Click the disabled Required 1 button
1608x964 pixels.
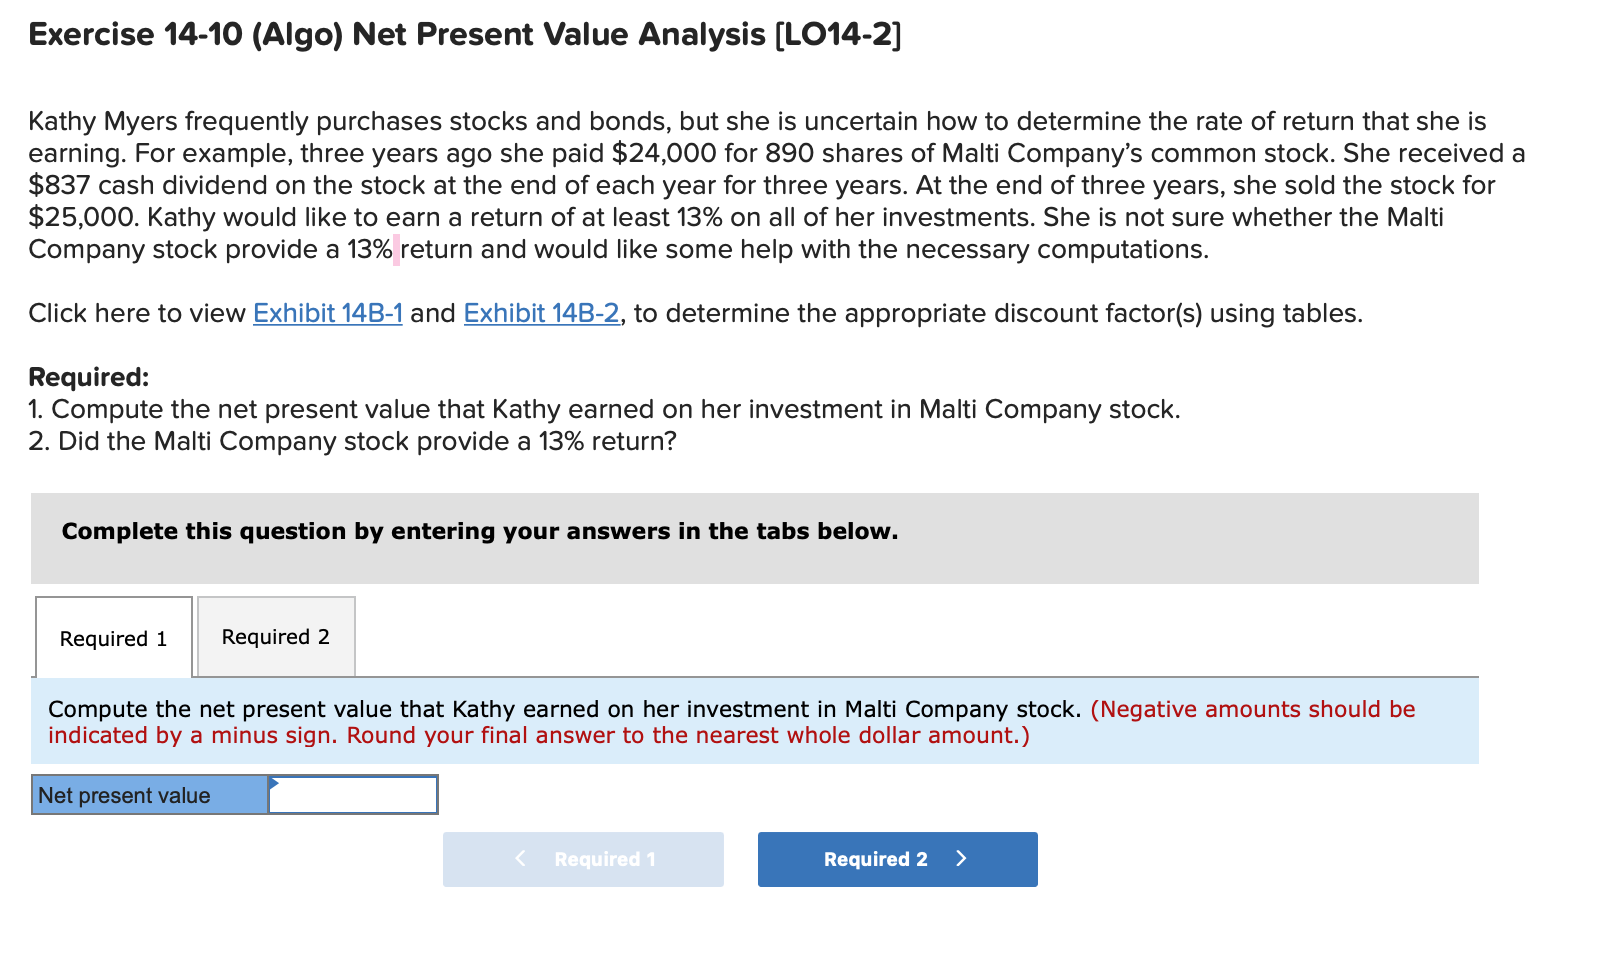coord(583,858)
